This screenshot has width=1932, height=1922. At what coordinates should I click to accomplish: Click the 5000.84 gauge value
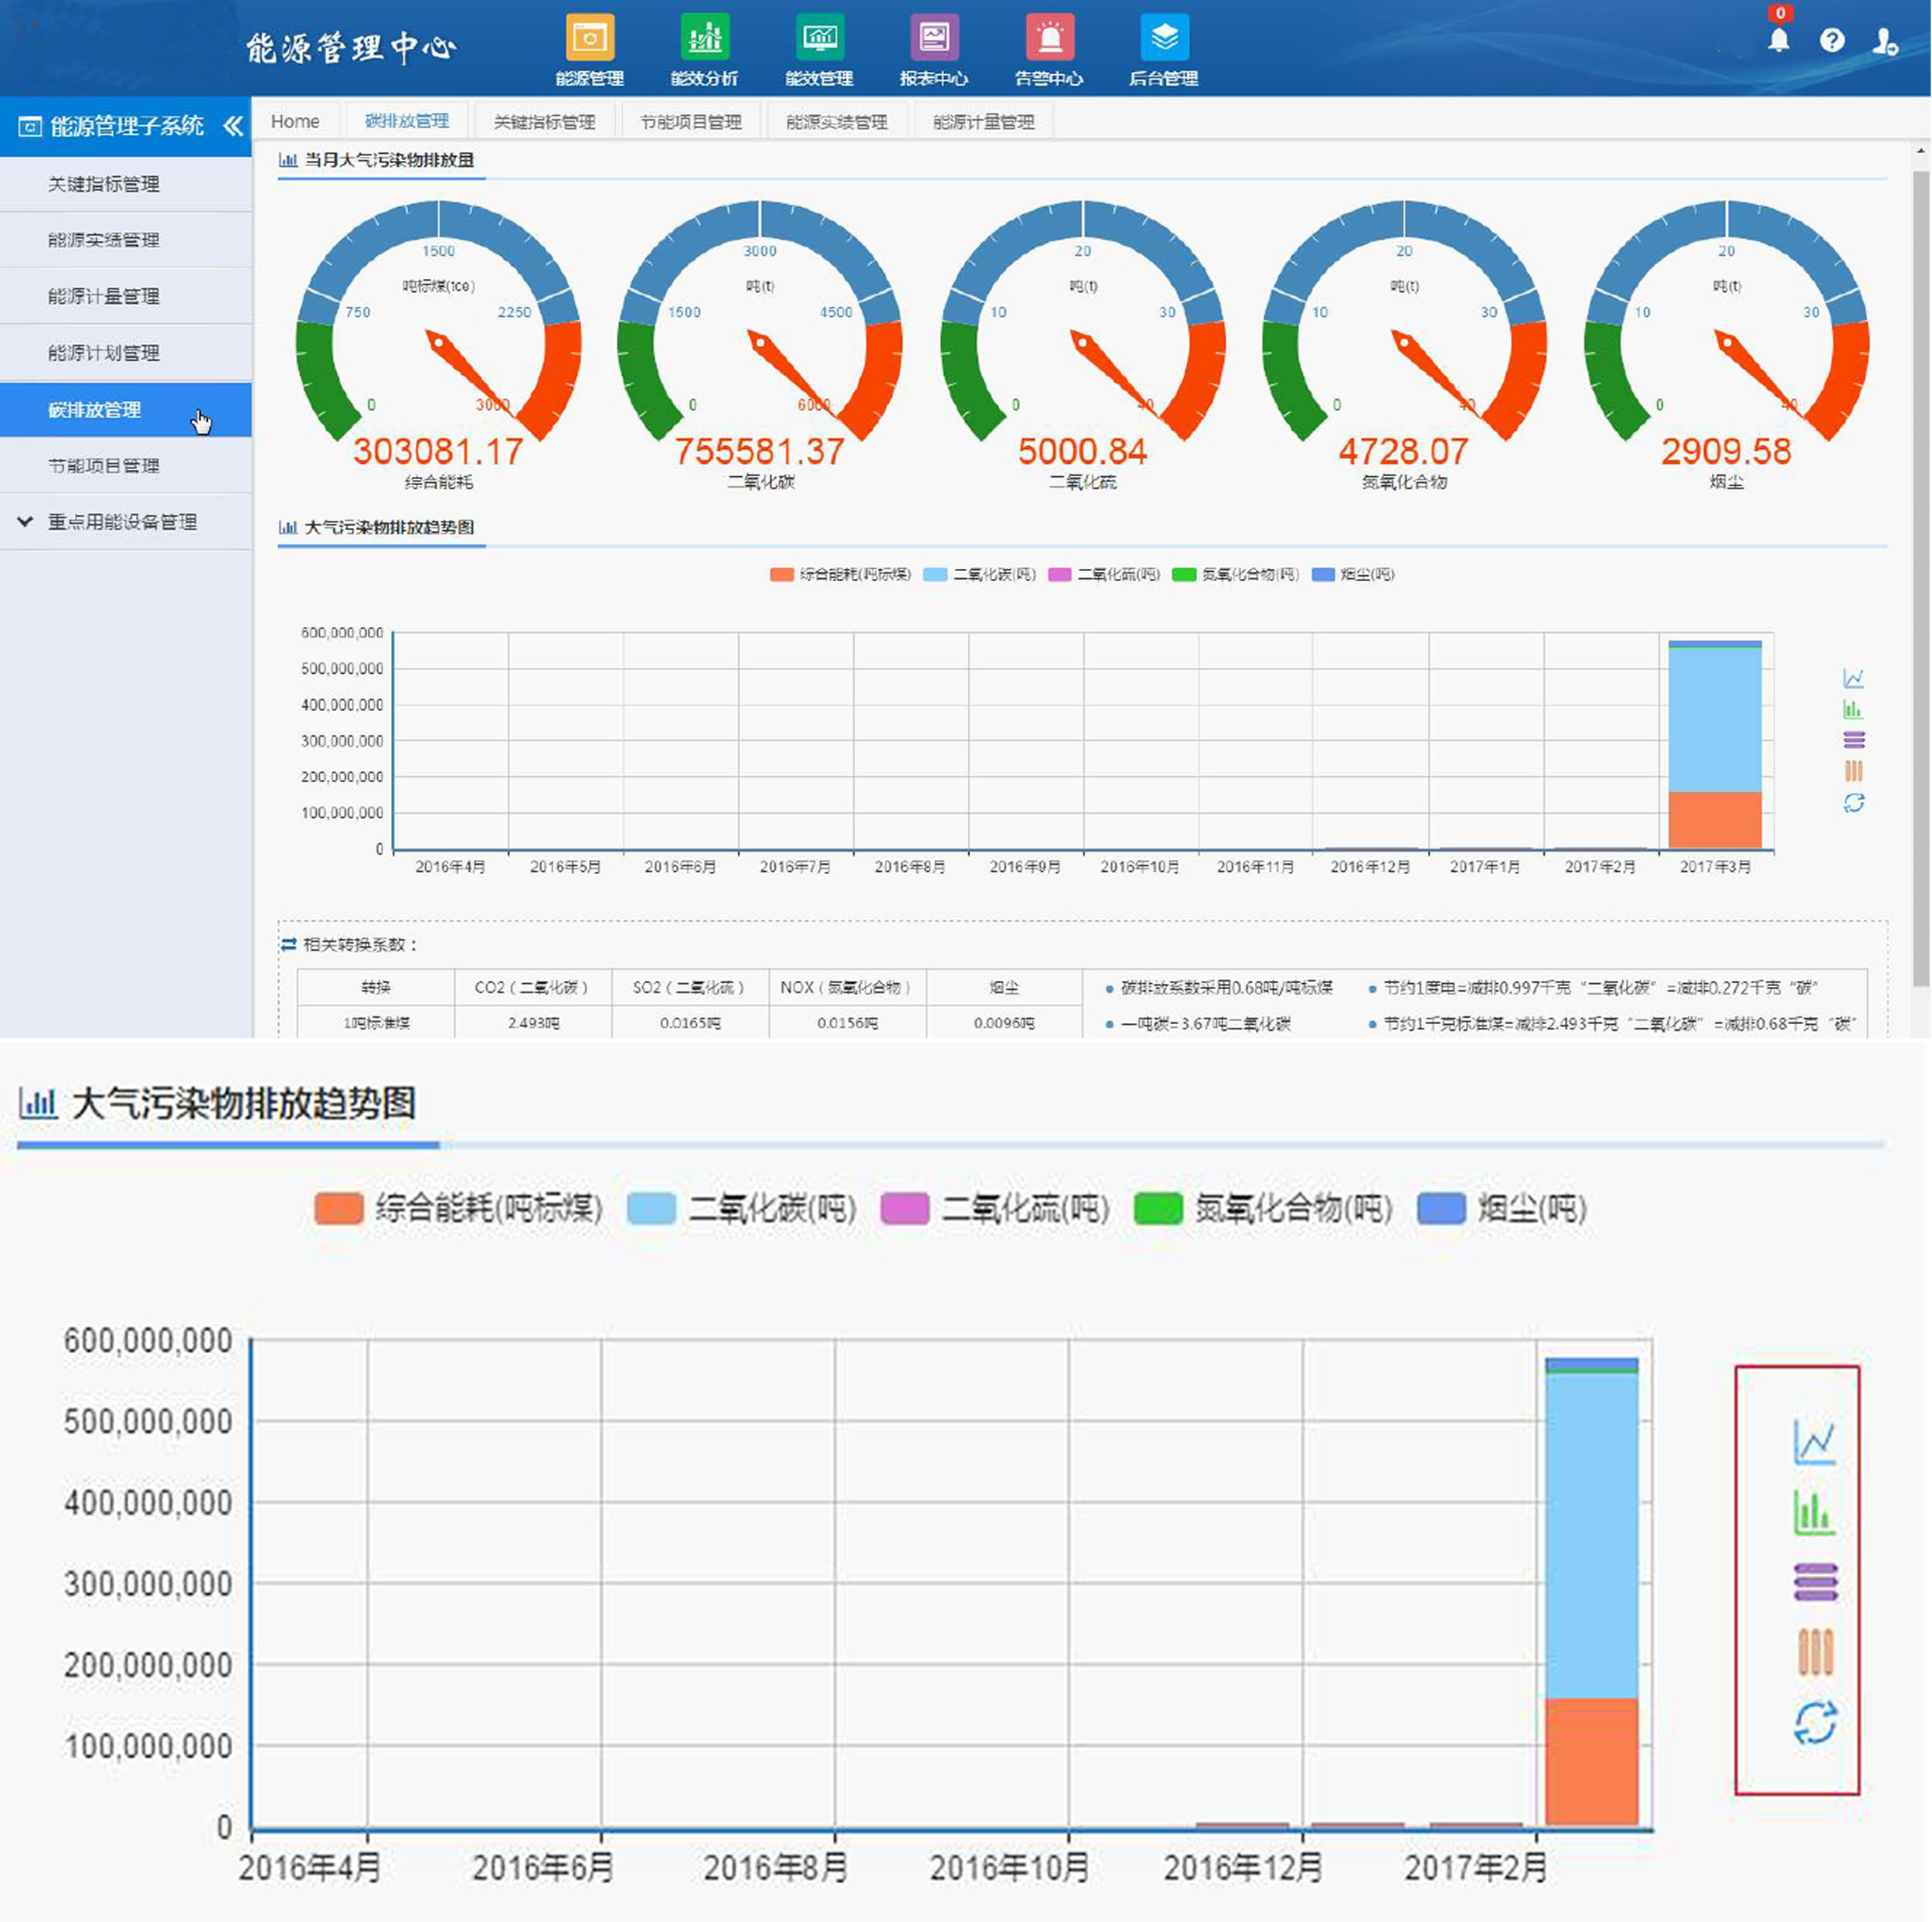[1082, 452]
